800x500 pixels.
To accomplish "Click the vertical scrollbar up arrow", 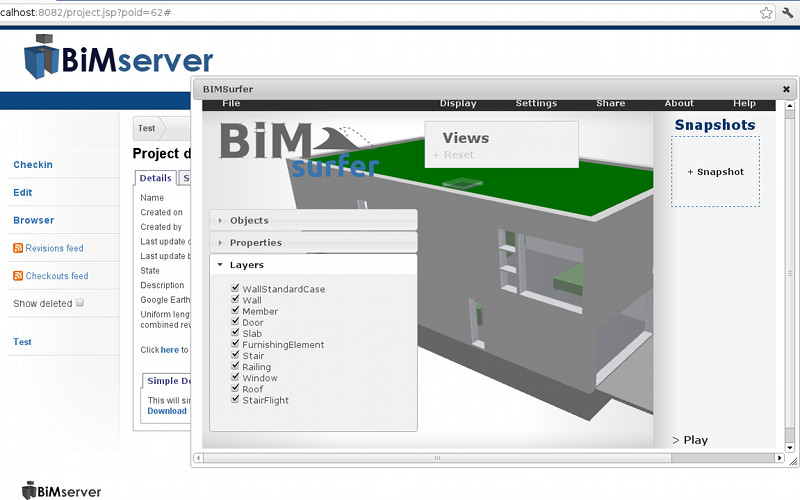I will point(790,106).
